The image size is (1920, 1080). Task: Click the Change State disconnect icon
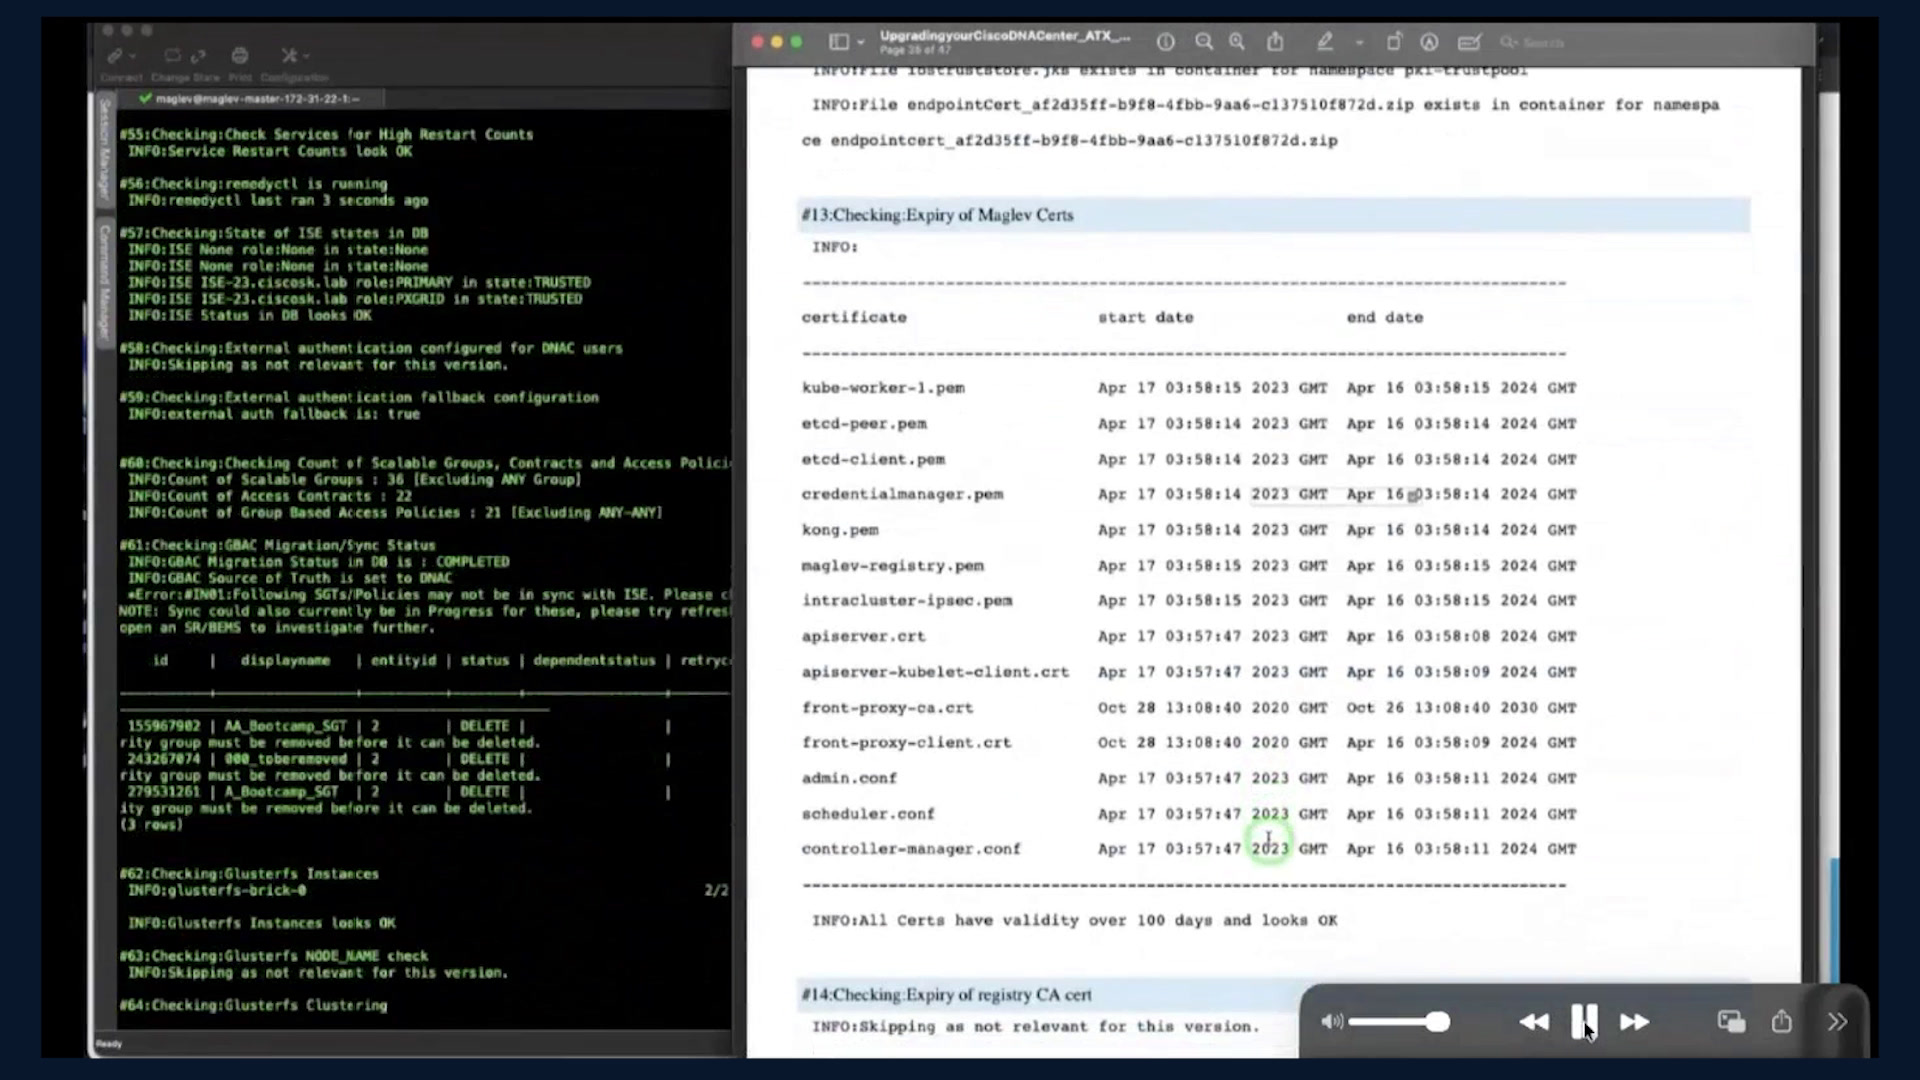point(198,56)
